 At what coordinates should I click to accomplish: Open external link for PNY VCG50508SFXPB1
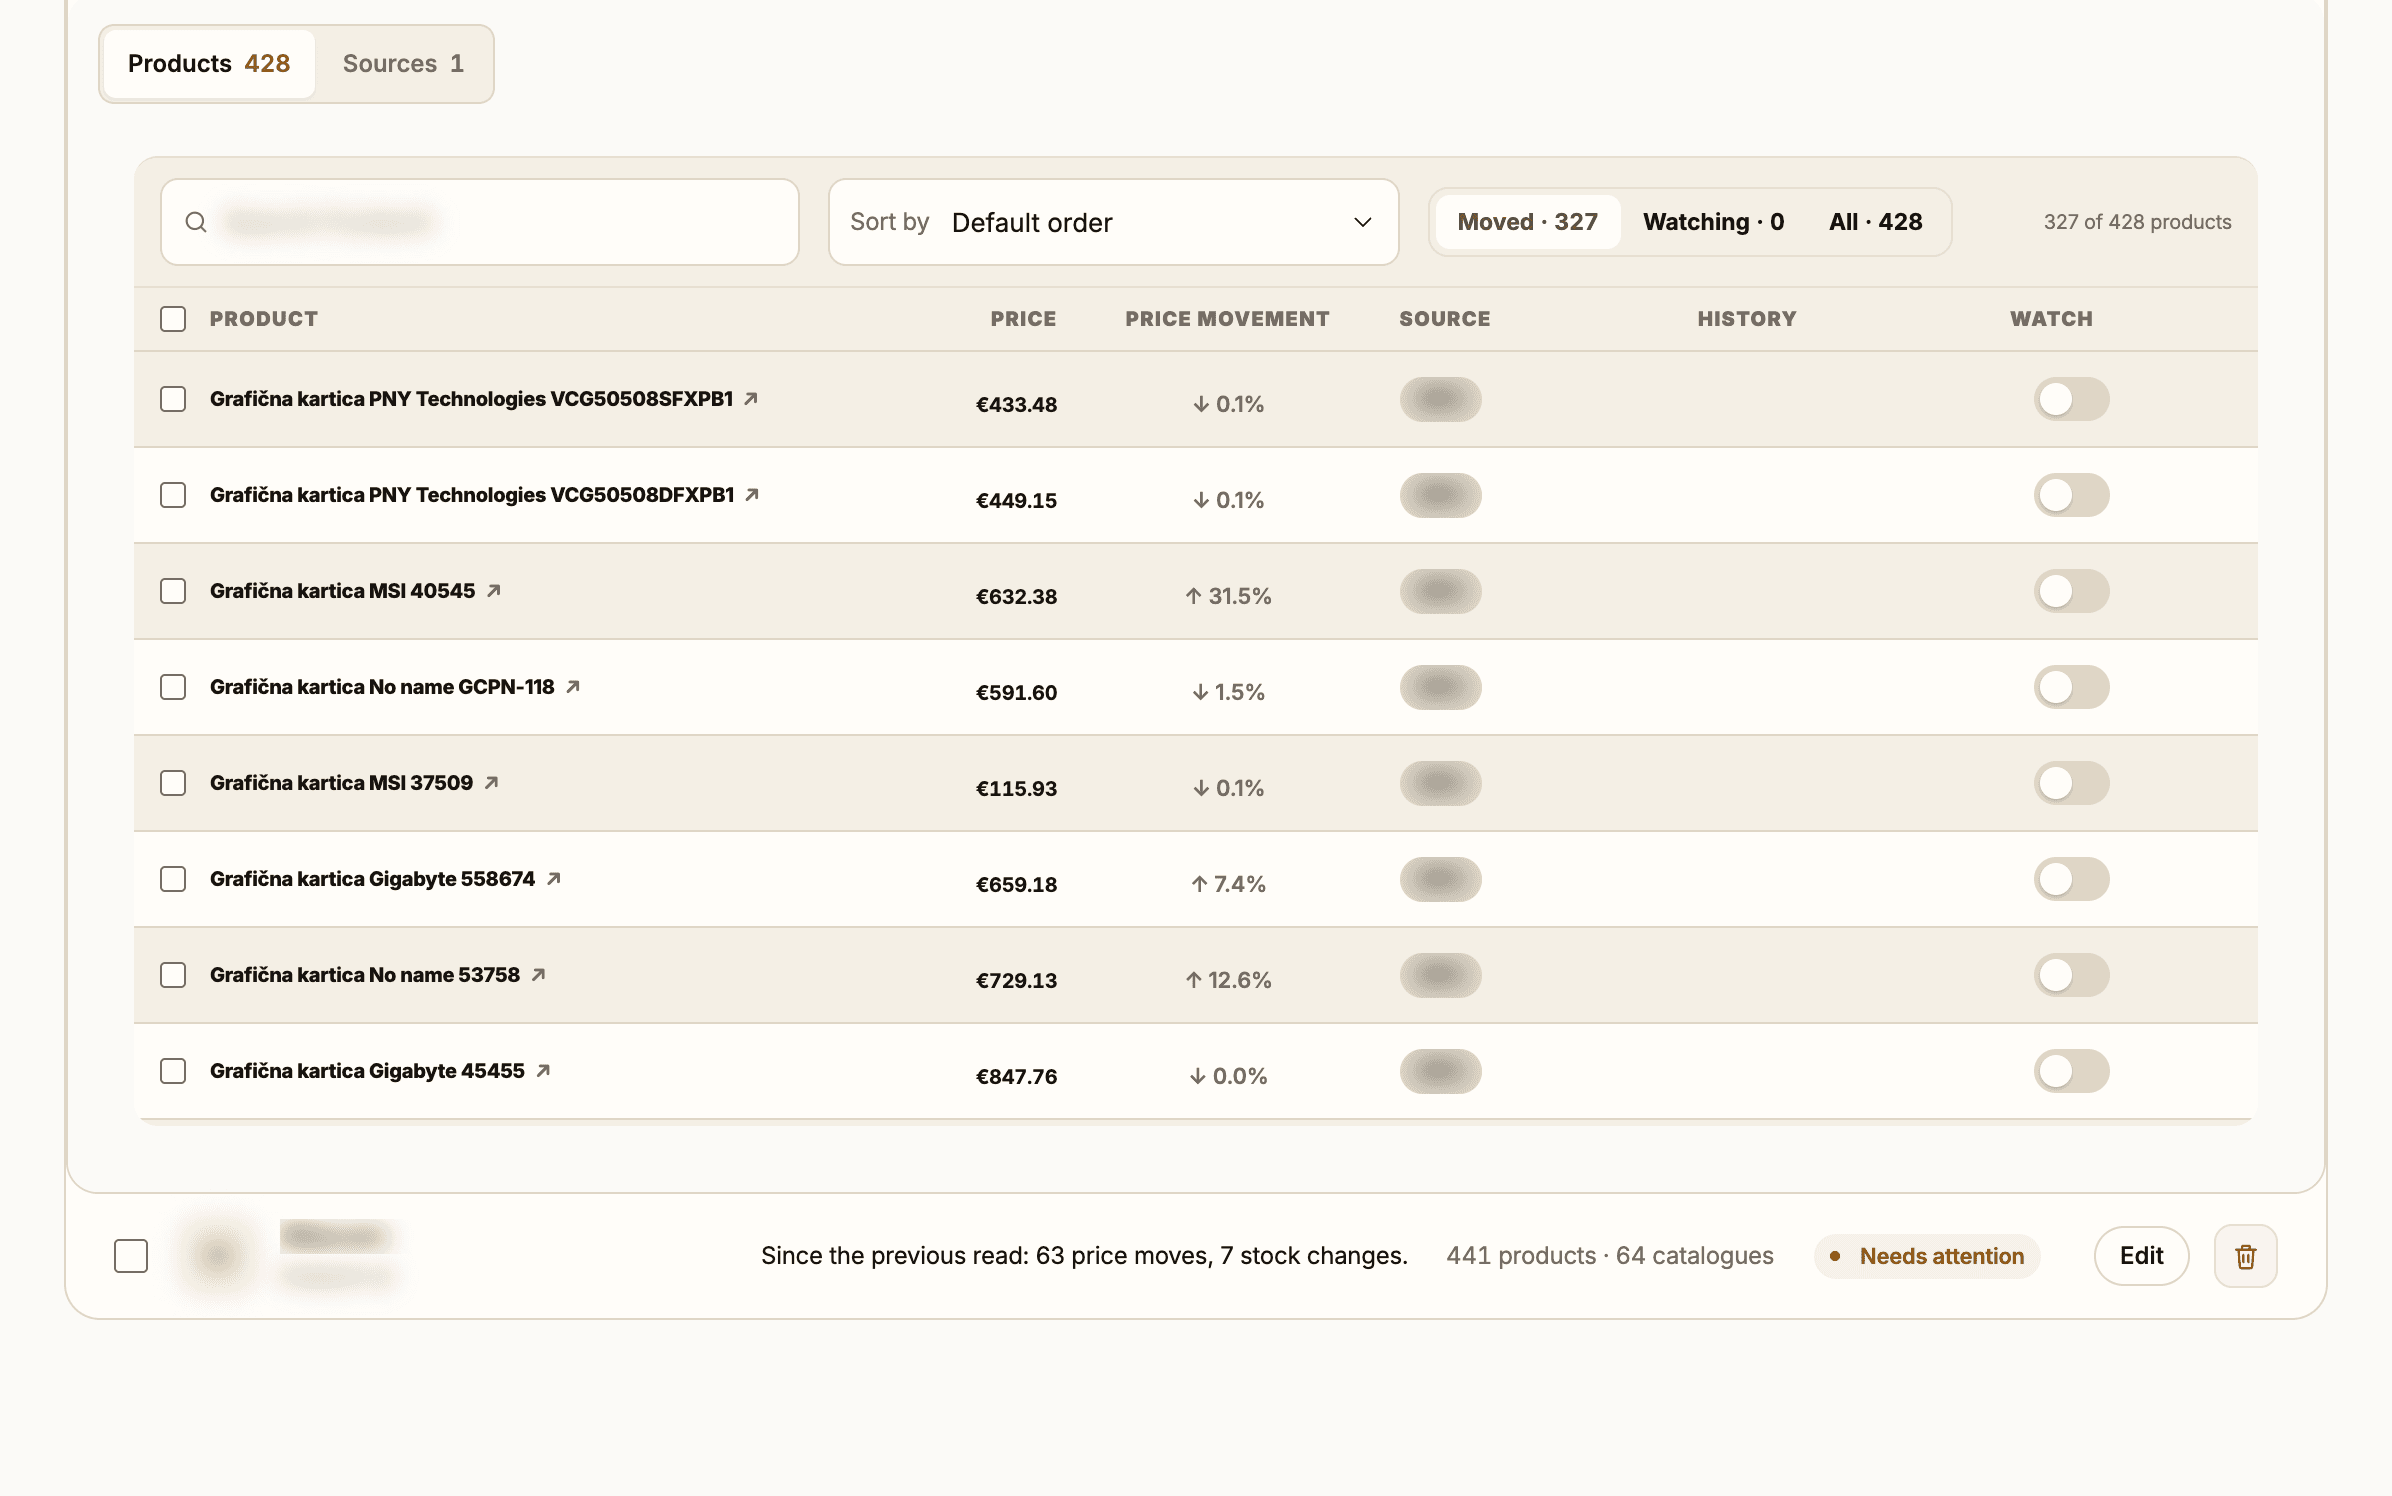pyautogui.click(x=751, y=399)
